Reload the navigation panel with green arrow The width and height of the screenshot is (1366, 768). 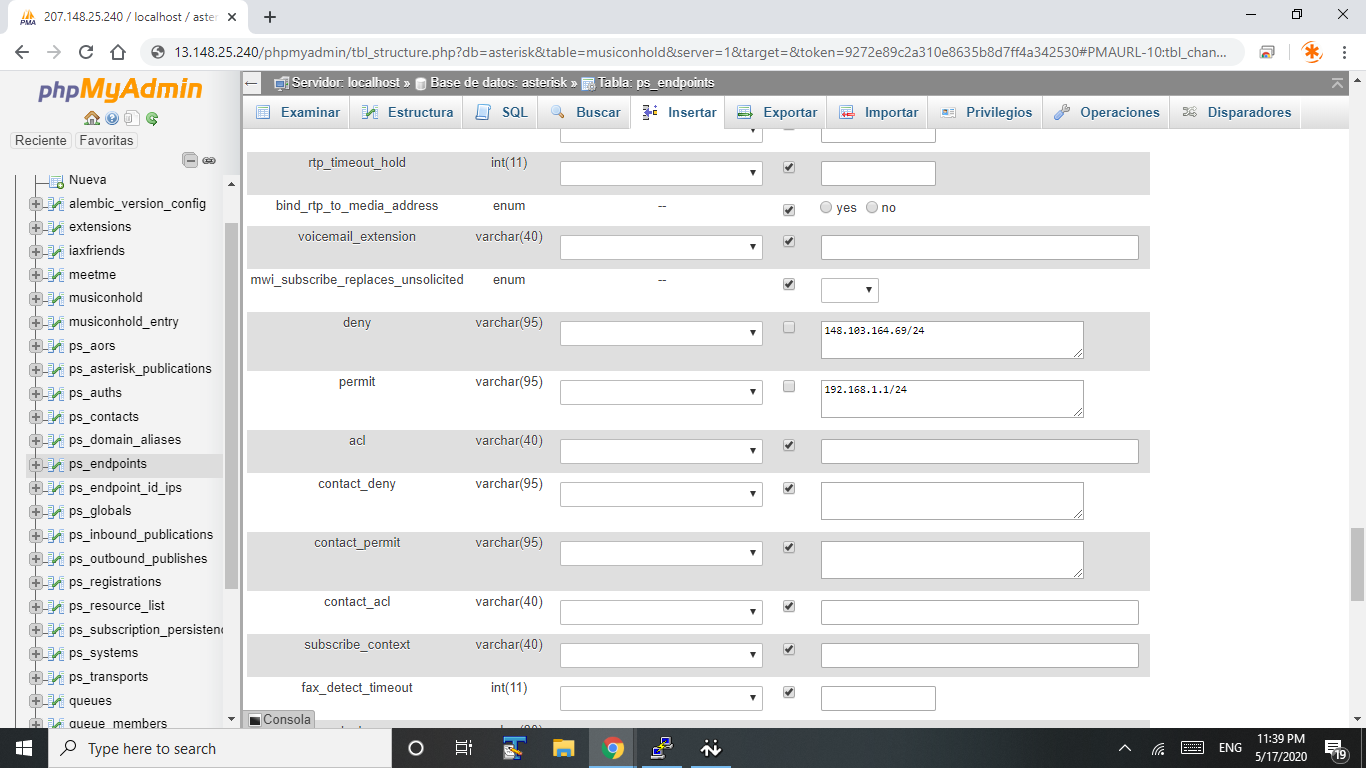[x=152, y=118]
